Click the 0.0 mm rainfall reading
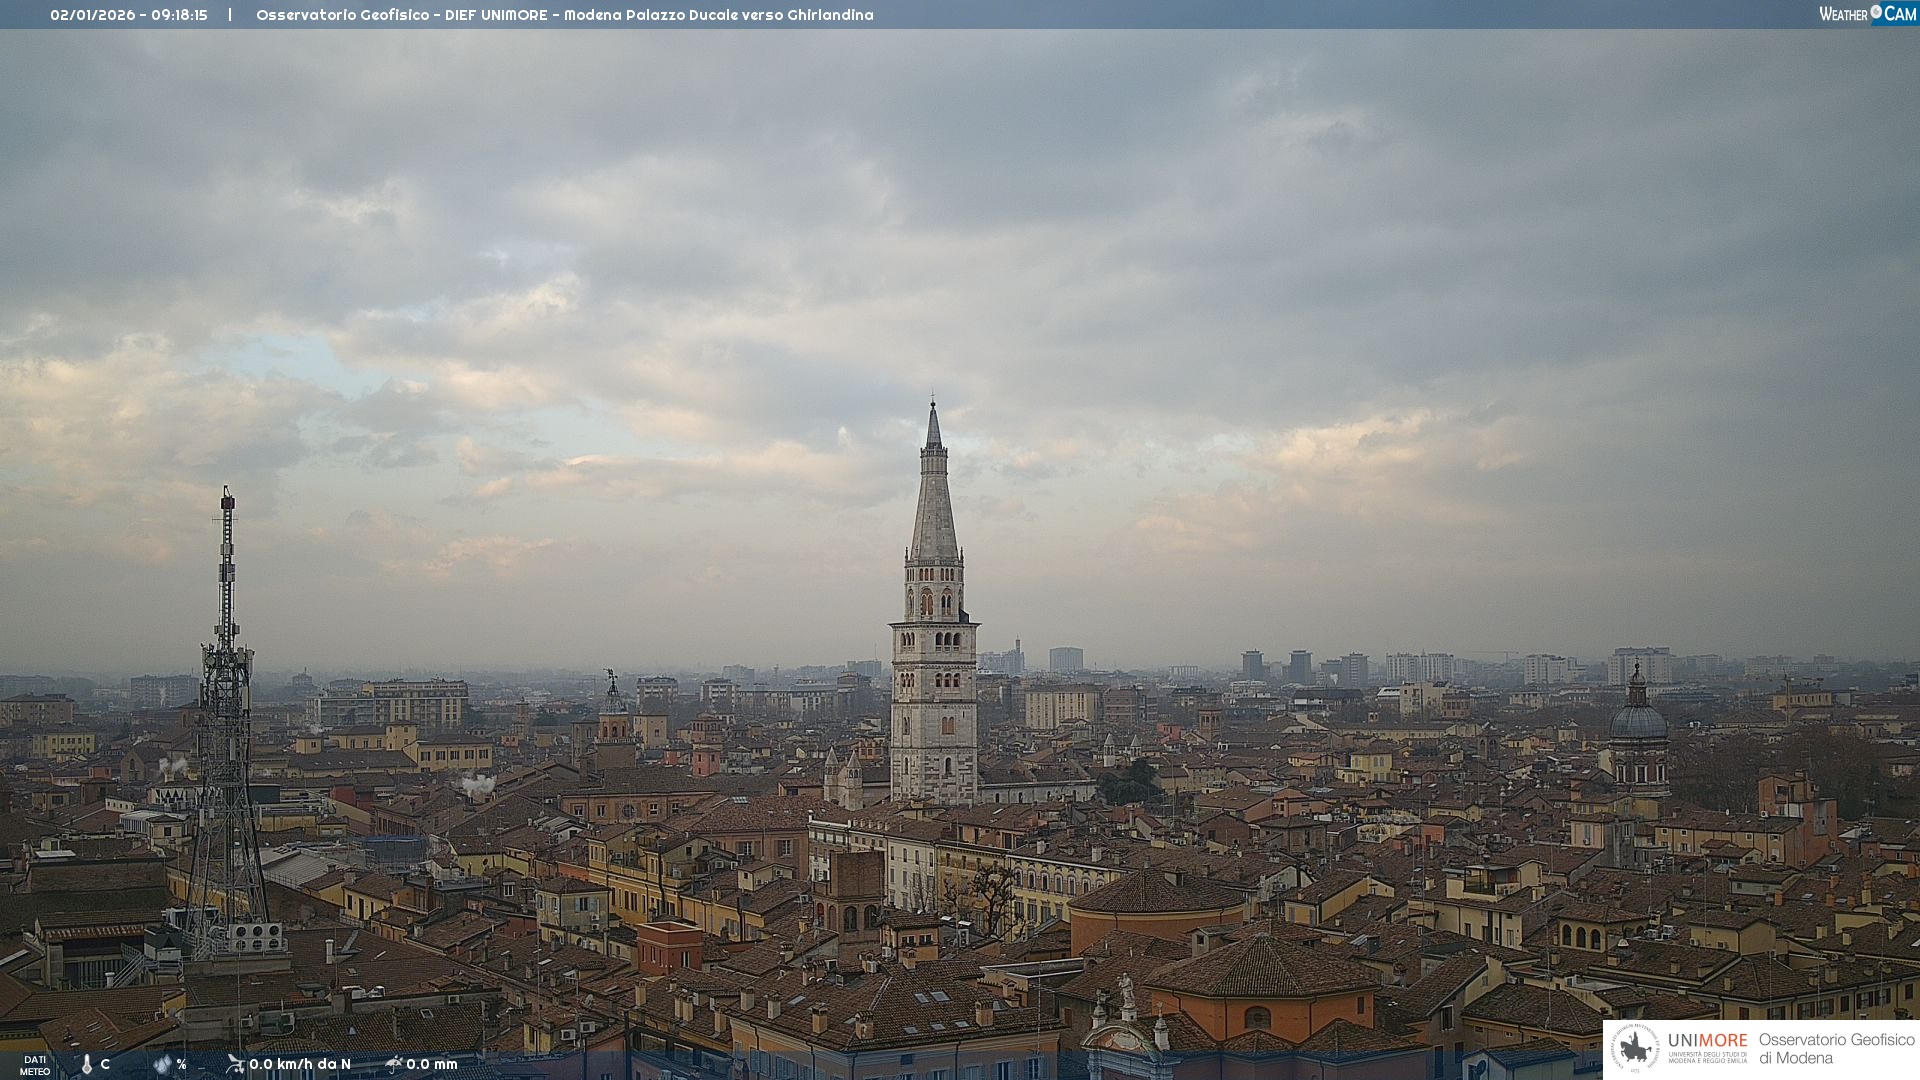 (x=432, y=1064)
